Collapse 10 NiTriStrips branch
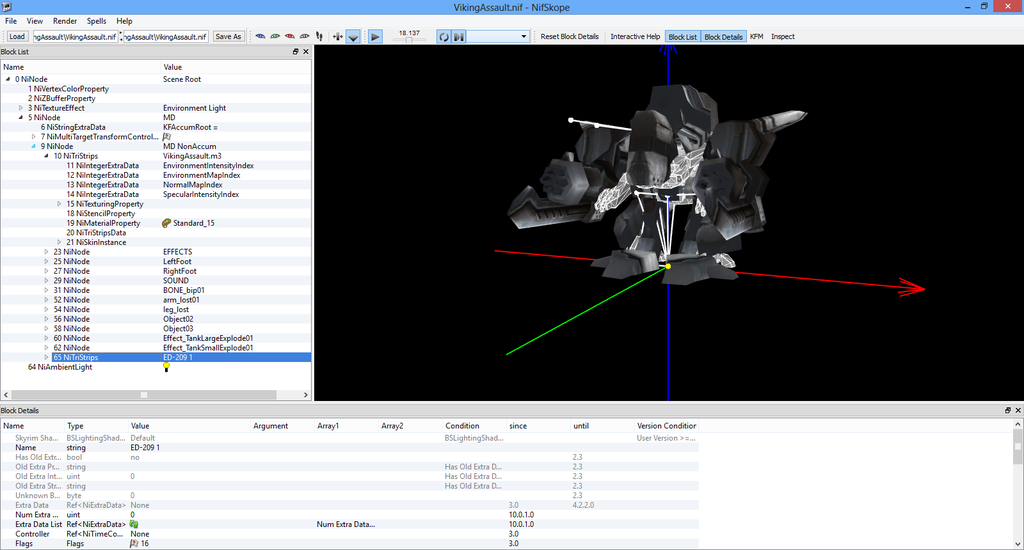 pos(46,156)
